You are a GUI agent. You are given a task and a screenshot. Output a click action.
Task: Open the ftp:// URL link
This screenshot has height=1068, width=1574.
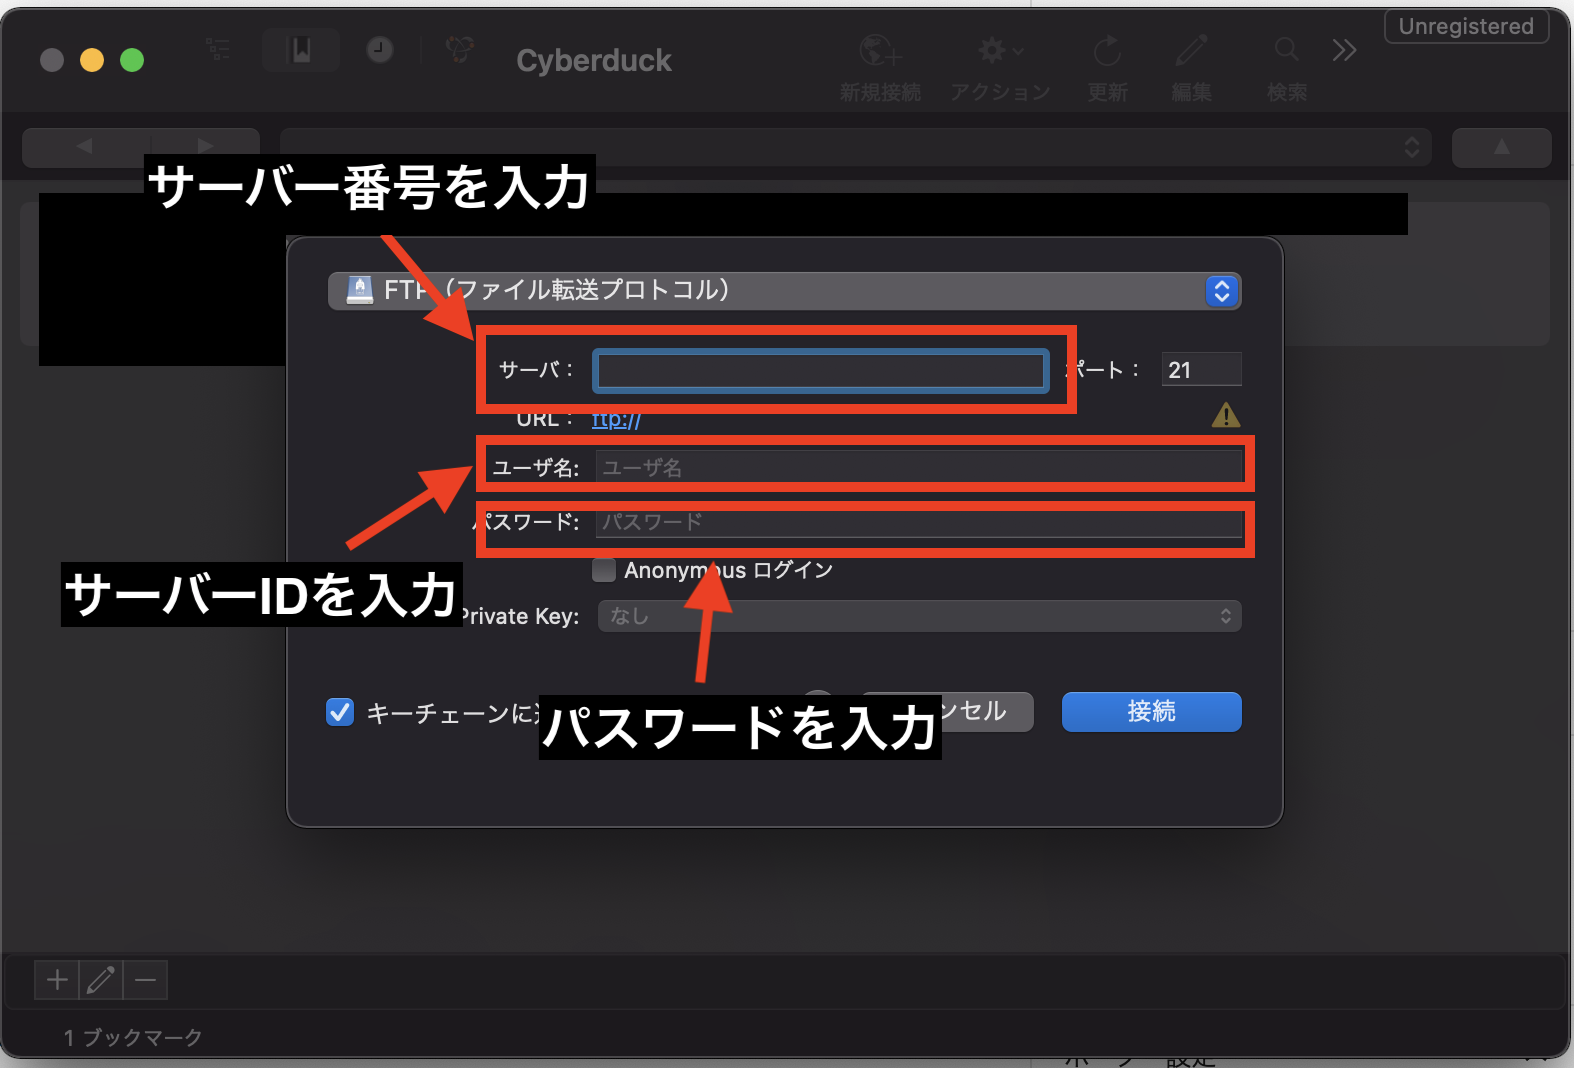click(616, 420)
